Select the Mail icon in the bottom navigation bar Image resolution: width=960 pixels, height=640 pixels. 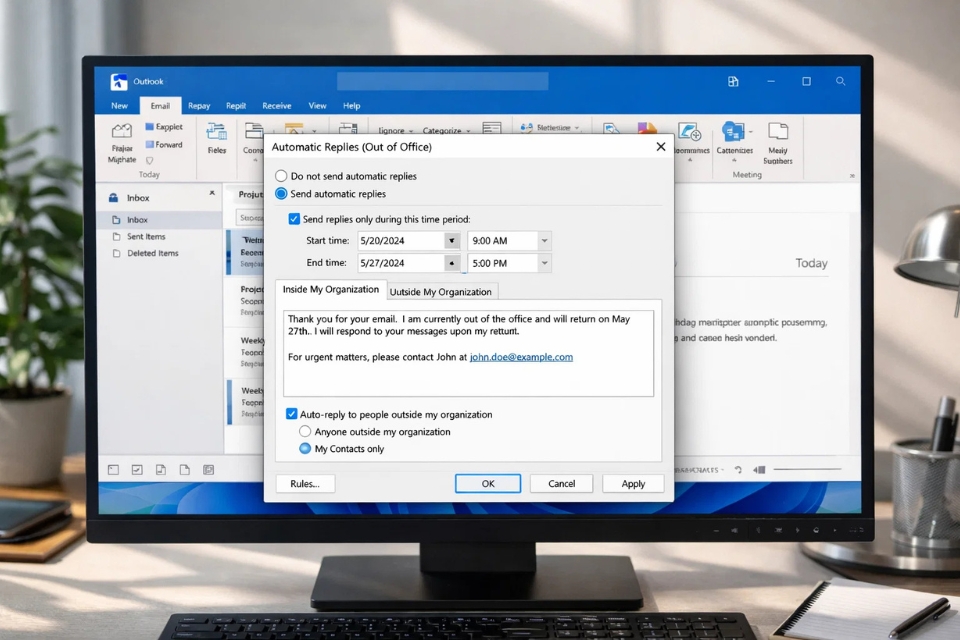click(x=113, y=468)
